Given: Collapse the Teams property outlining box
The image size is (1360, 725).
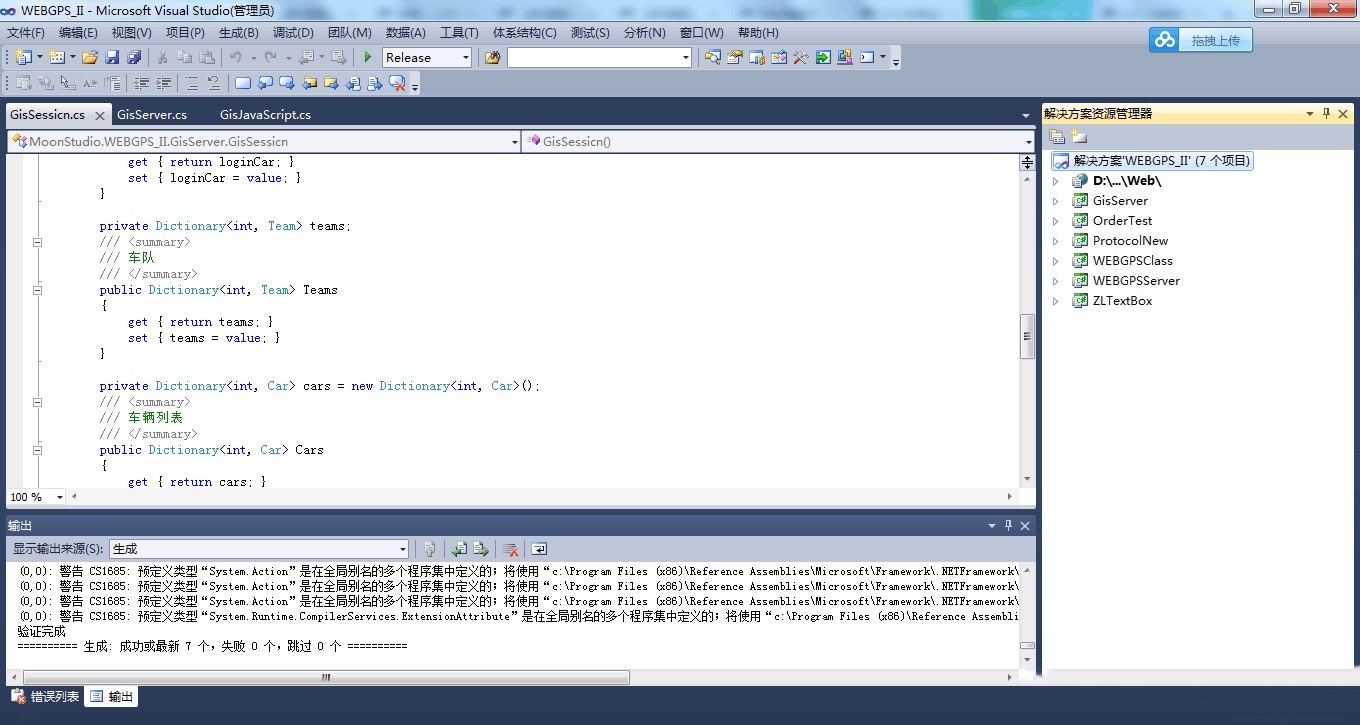Looking at the screenshot, I should tap(38, 290).
